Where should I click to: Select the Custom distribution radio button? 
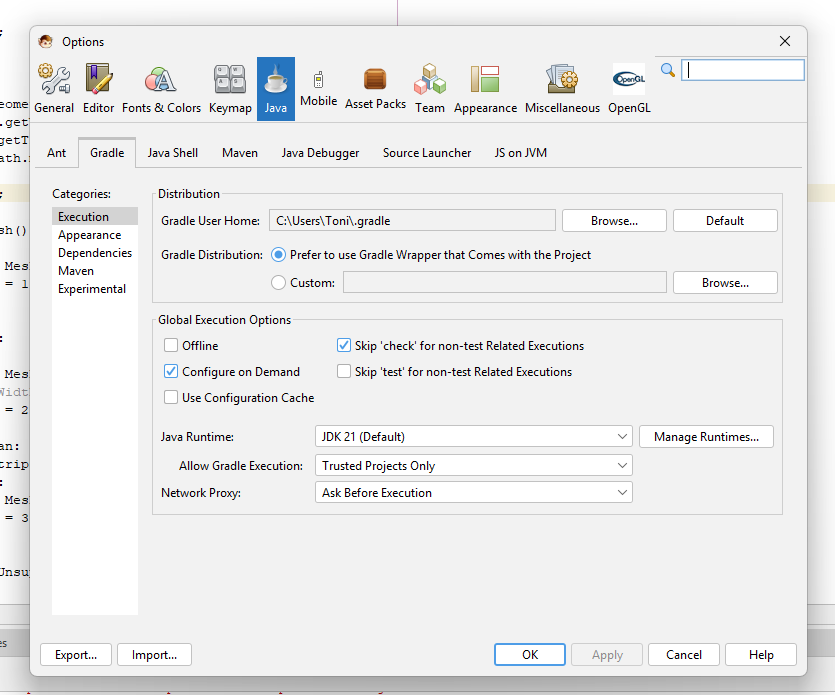[x=279, y=283]
